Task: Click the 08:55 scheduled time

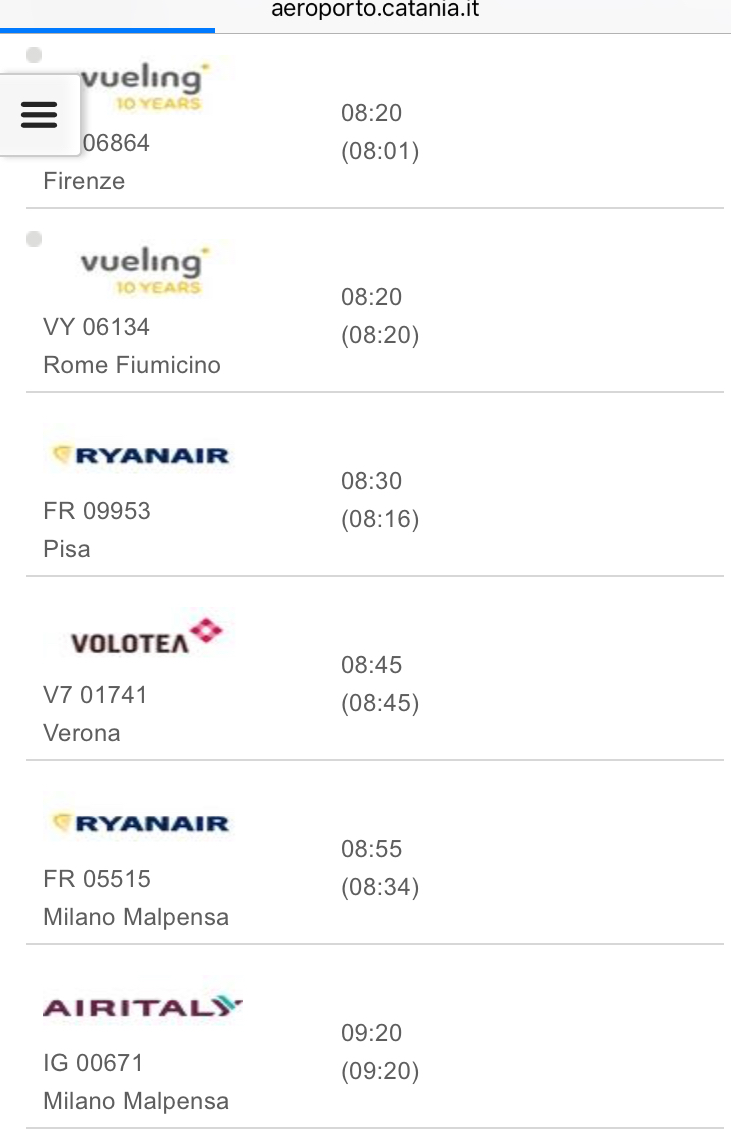Action: tap(371, 849)
